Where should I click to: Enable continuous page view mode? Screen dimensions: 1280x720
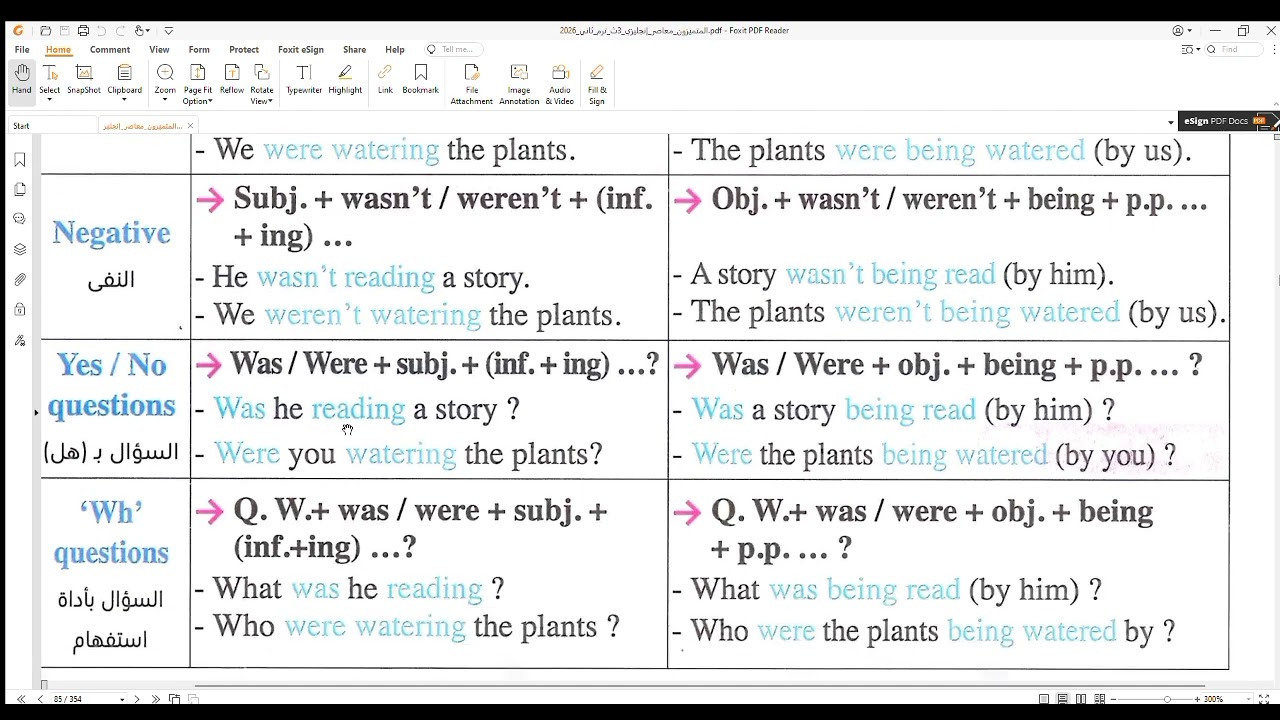pos(1062,699)
